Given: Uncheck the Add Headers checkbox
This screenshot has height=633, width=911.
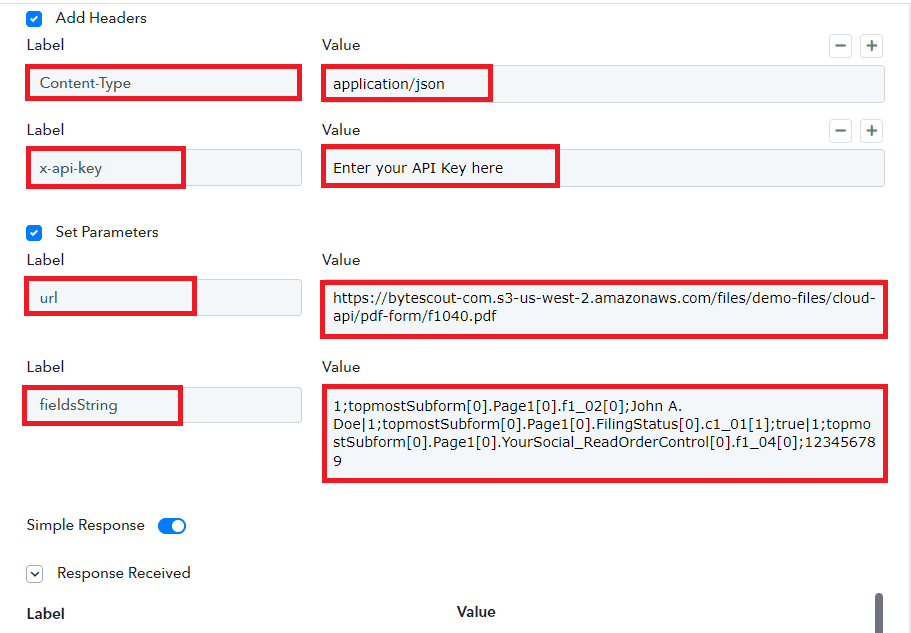Looking at the screenshot, I should pyautogui.click(x=33, y=18).
